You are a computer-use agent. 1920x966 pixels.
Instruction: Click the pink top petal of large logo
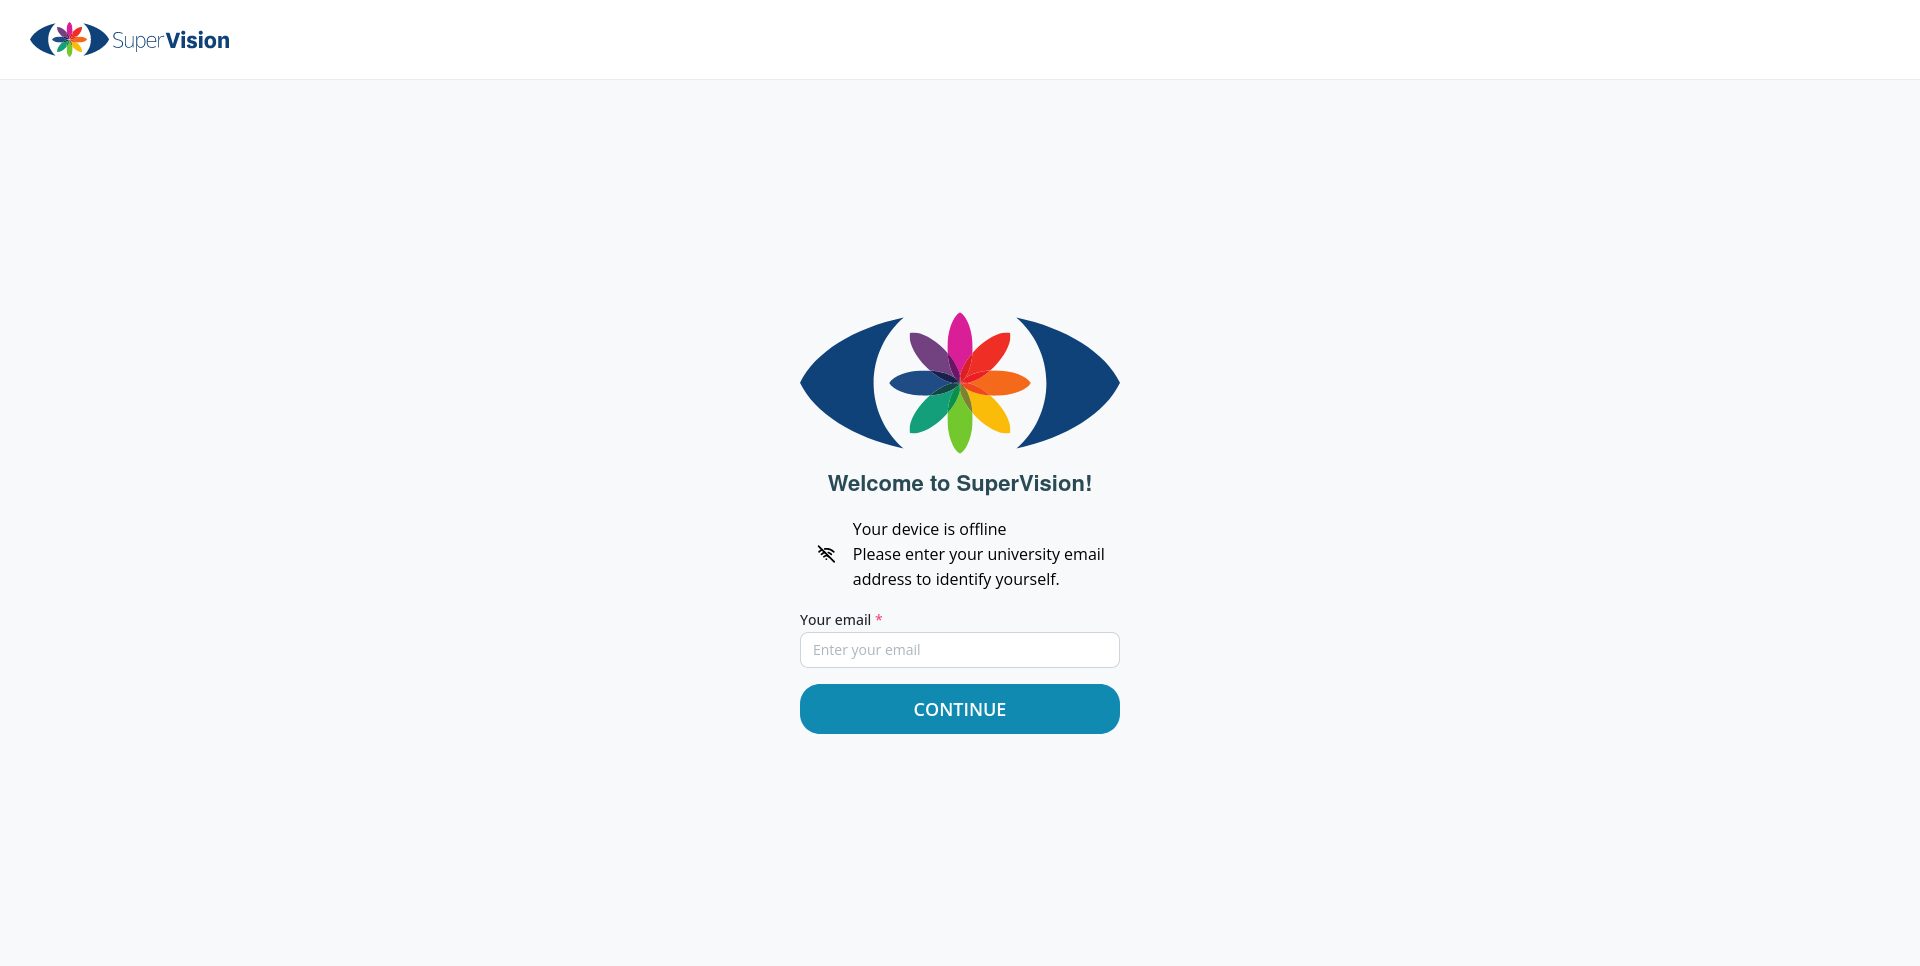pyautogui.click(x=960, y=345)
